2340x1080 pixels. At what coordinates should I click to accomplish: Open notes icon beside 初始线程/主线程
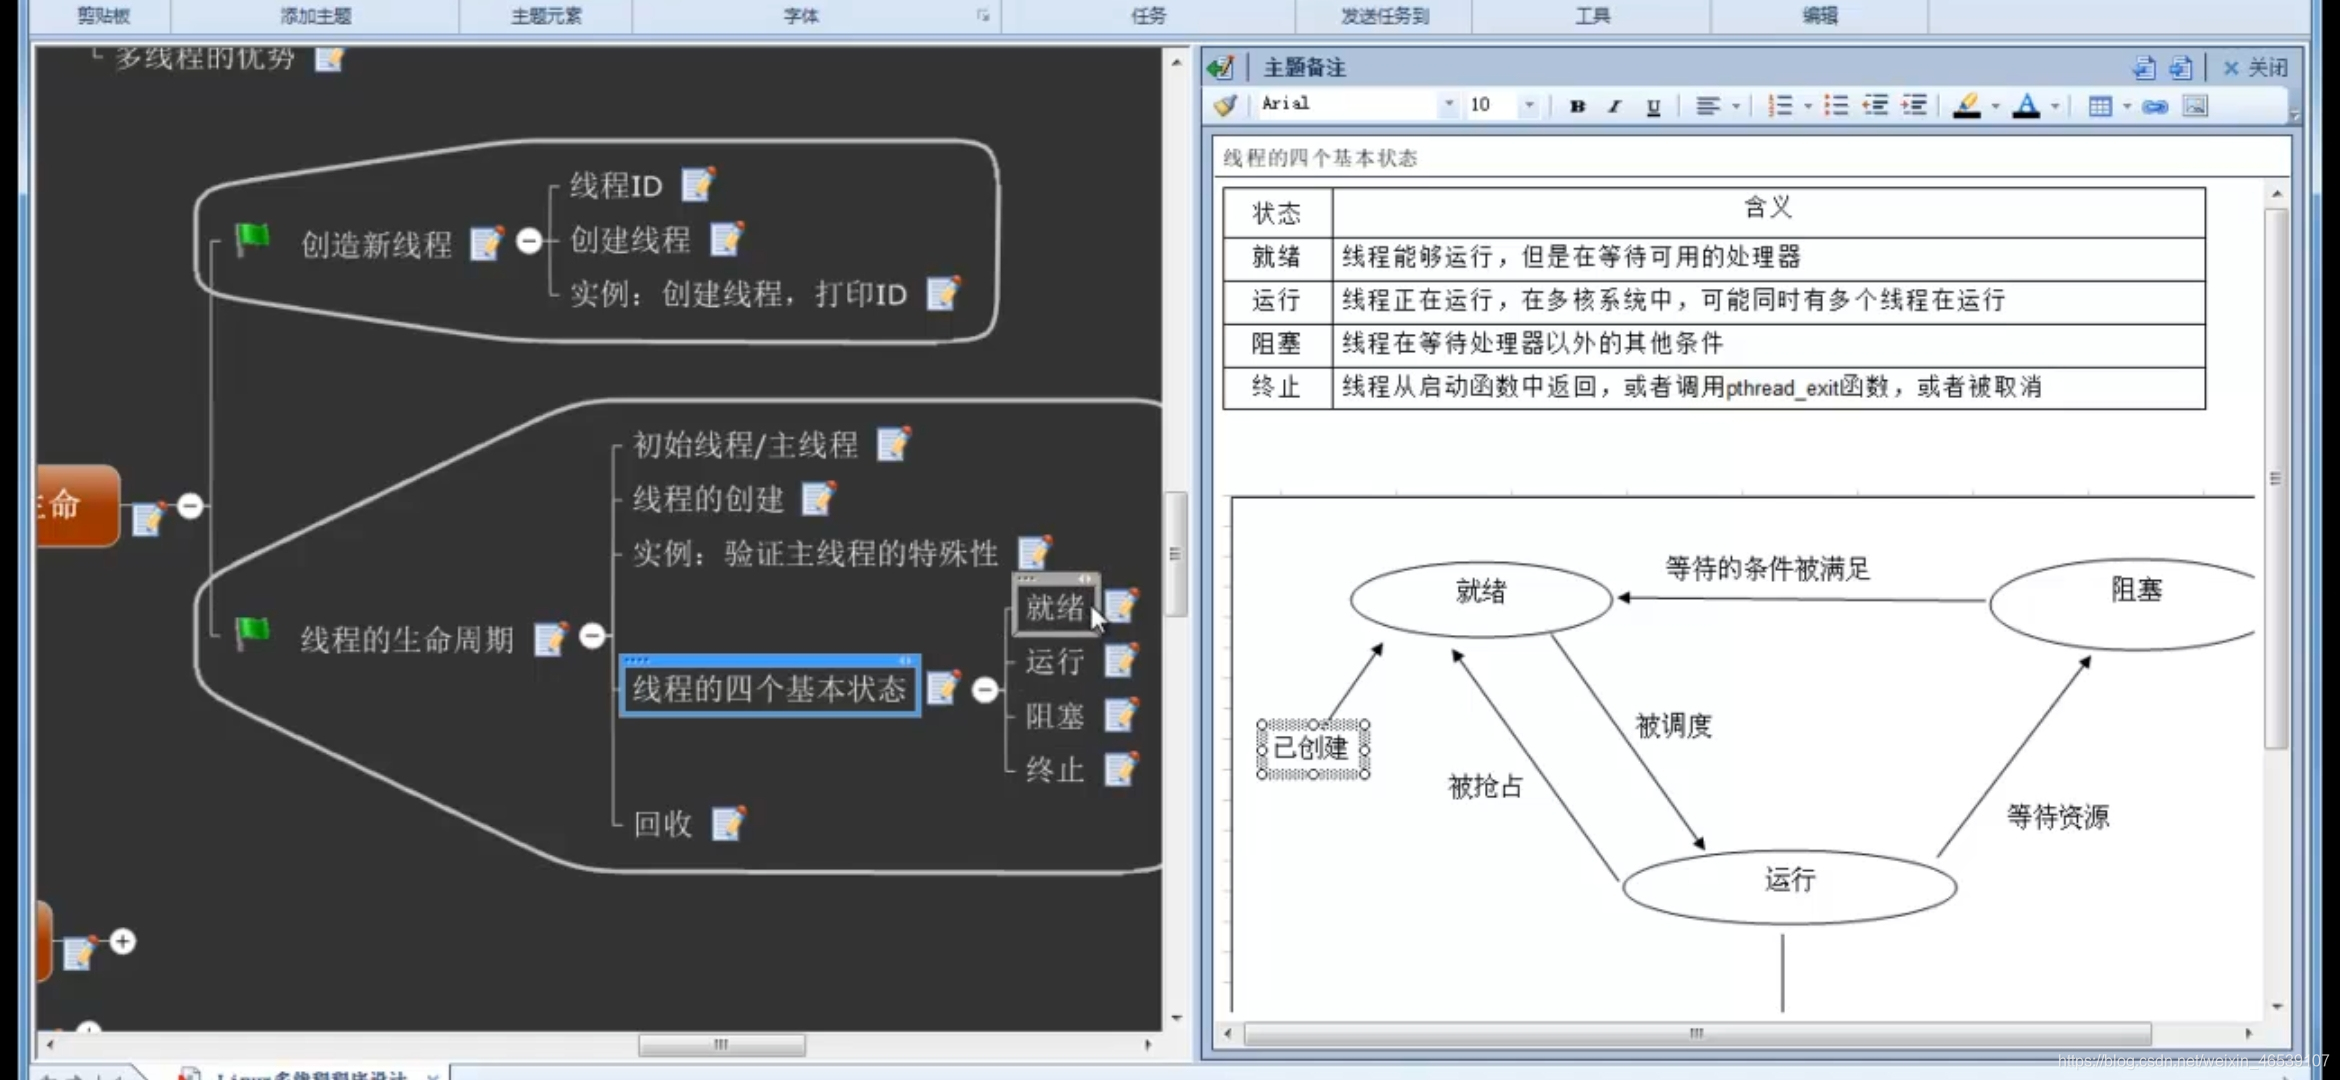point(893,444)
